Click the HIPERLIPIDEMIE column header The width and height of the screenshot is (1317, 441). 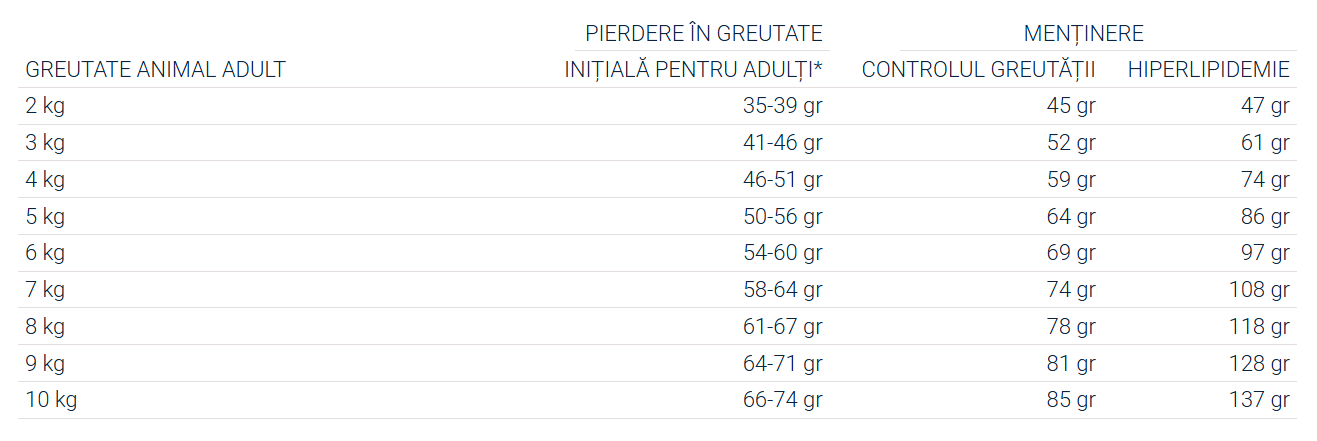point(1208,70)
